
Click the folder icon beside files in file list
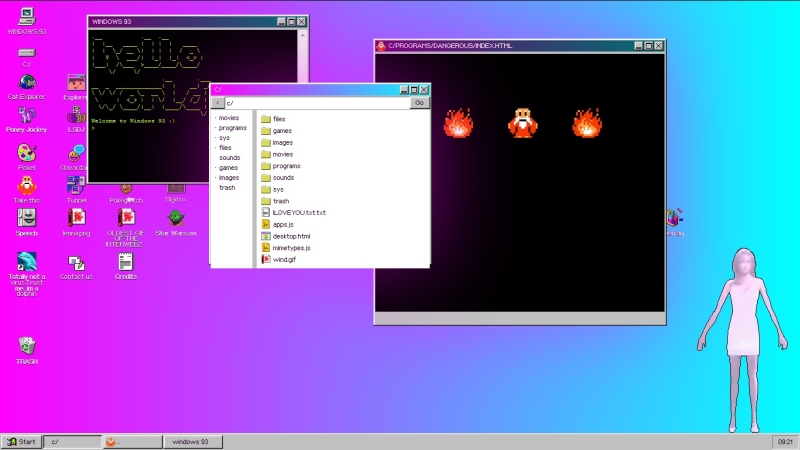(266, 119)
